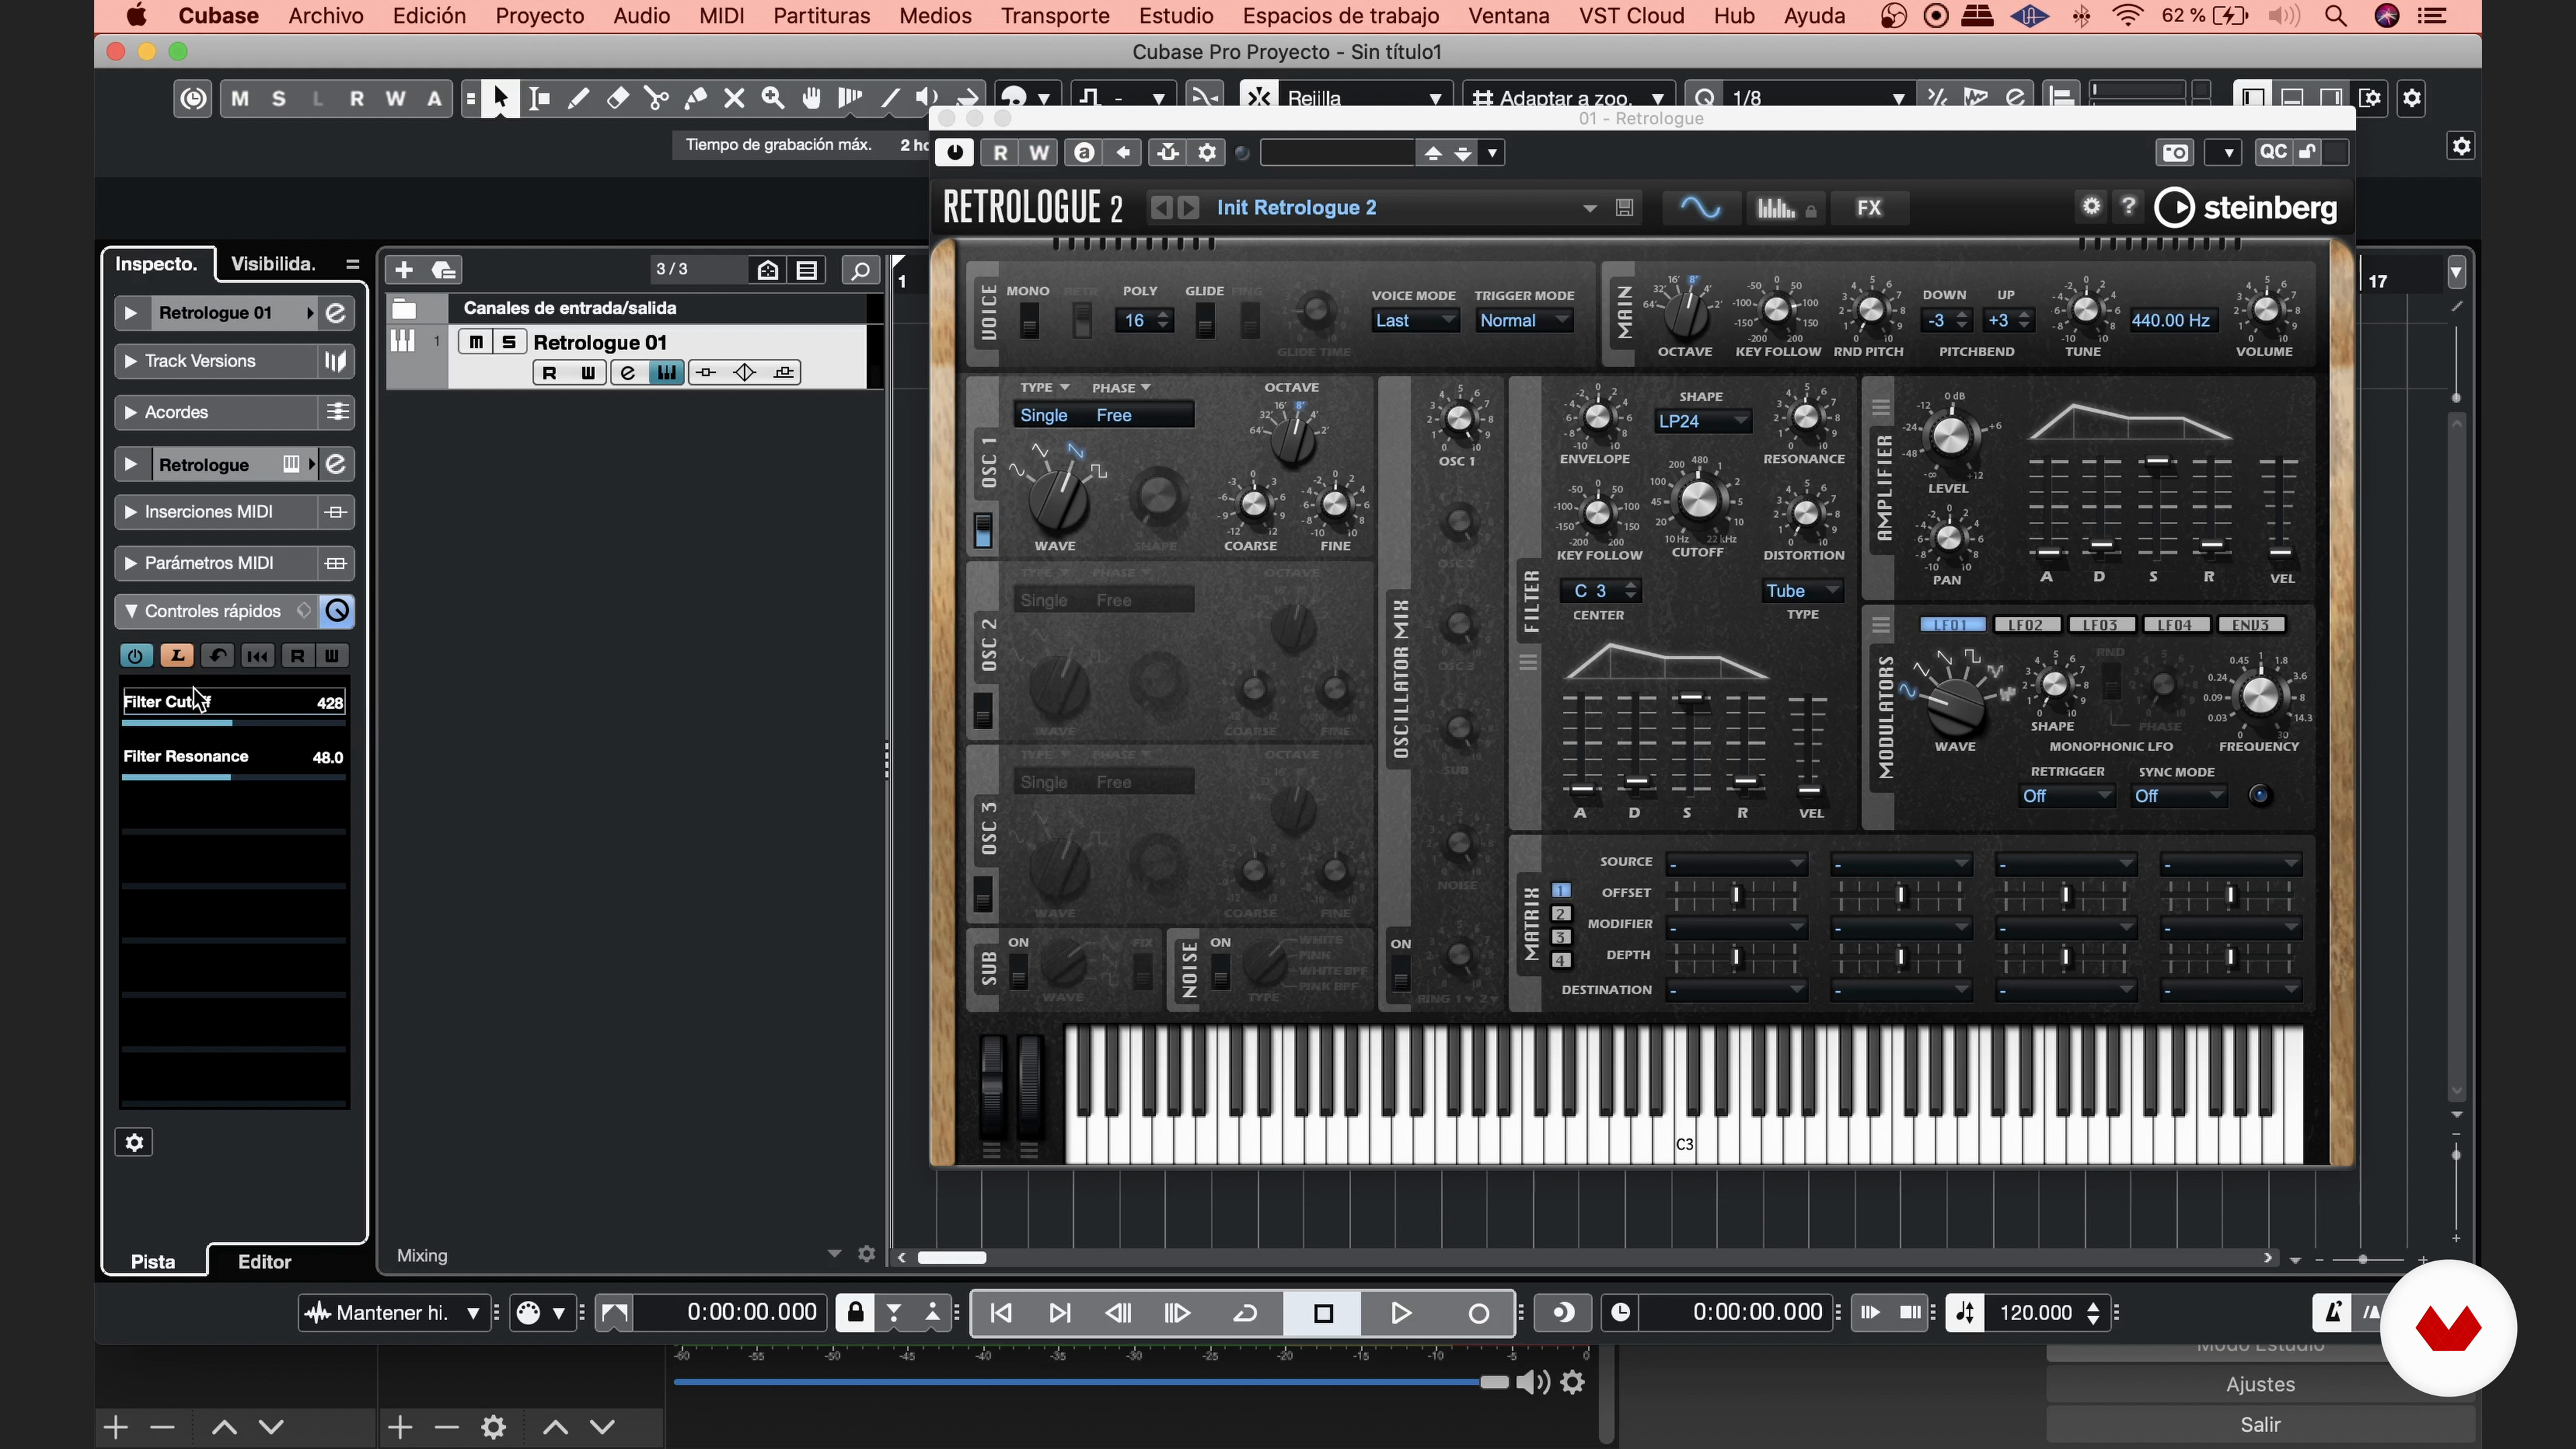Open the Trigger Mode Normal dropdown
2576x1449 pixels.
(x=1524, y=321)
